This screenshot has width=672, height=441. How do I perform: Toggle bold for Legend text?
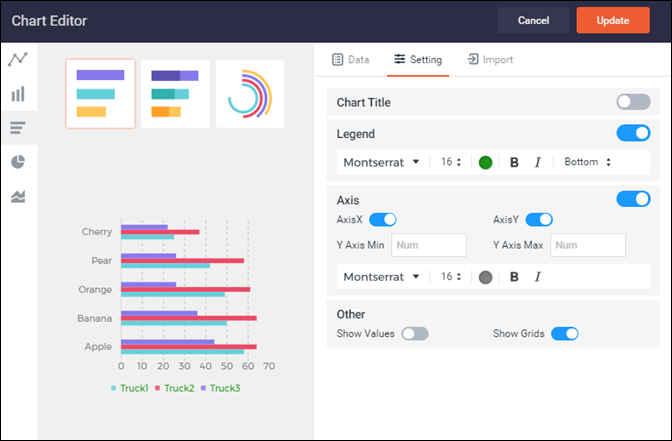[x=514, y=162]
